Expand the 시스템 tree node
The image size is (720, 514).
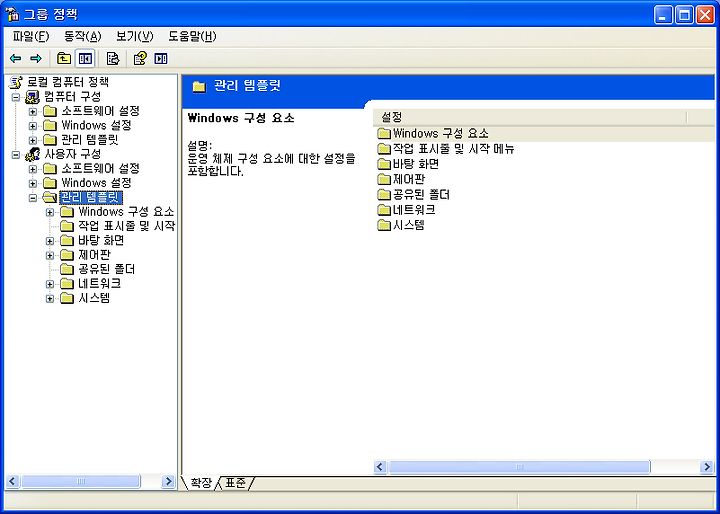click(50, 299)
